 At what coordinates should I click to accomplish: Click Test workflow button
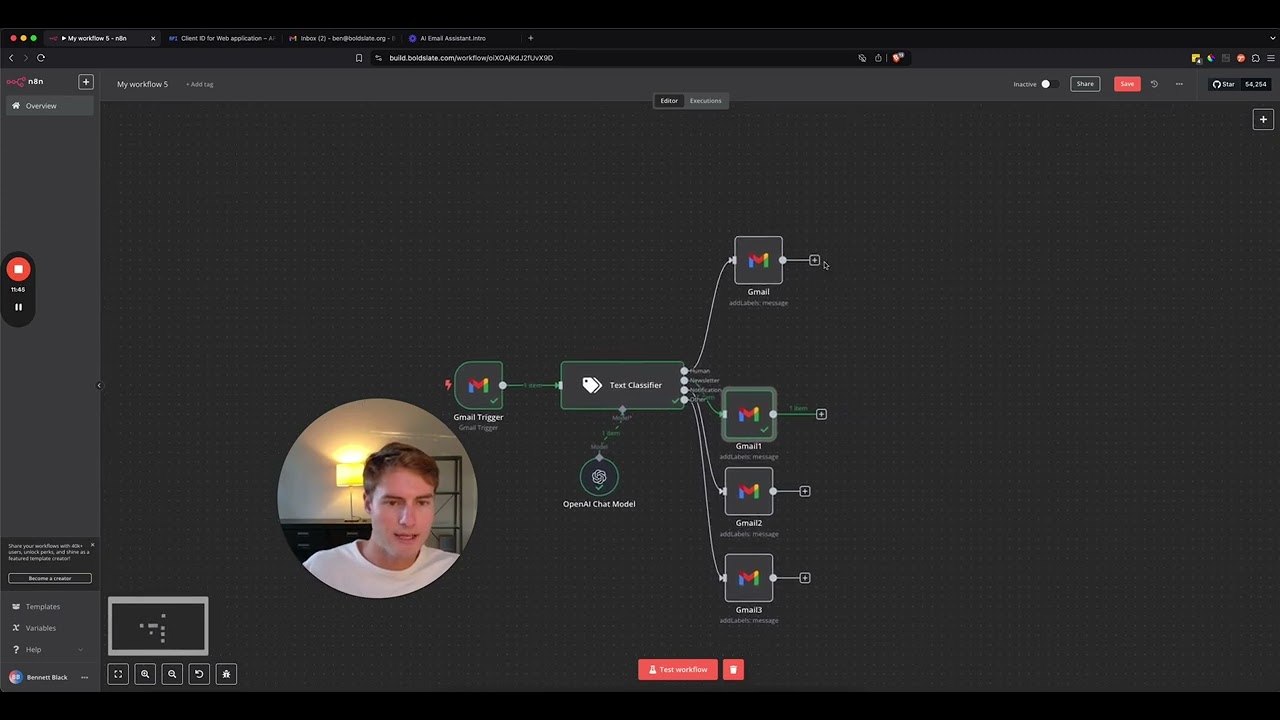(x=678, y=670)
